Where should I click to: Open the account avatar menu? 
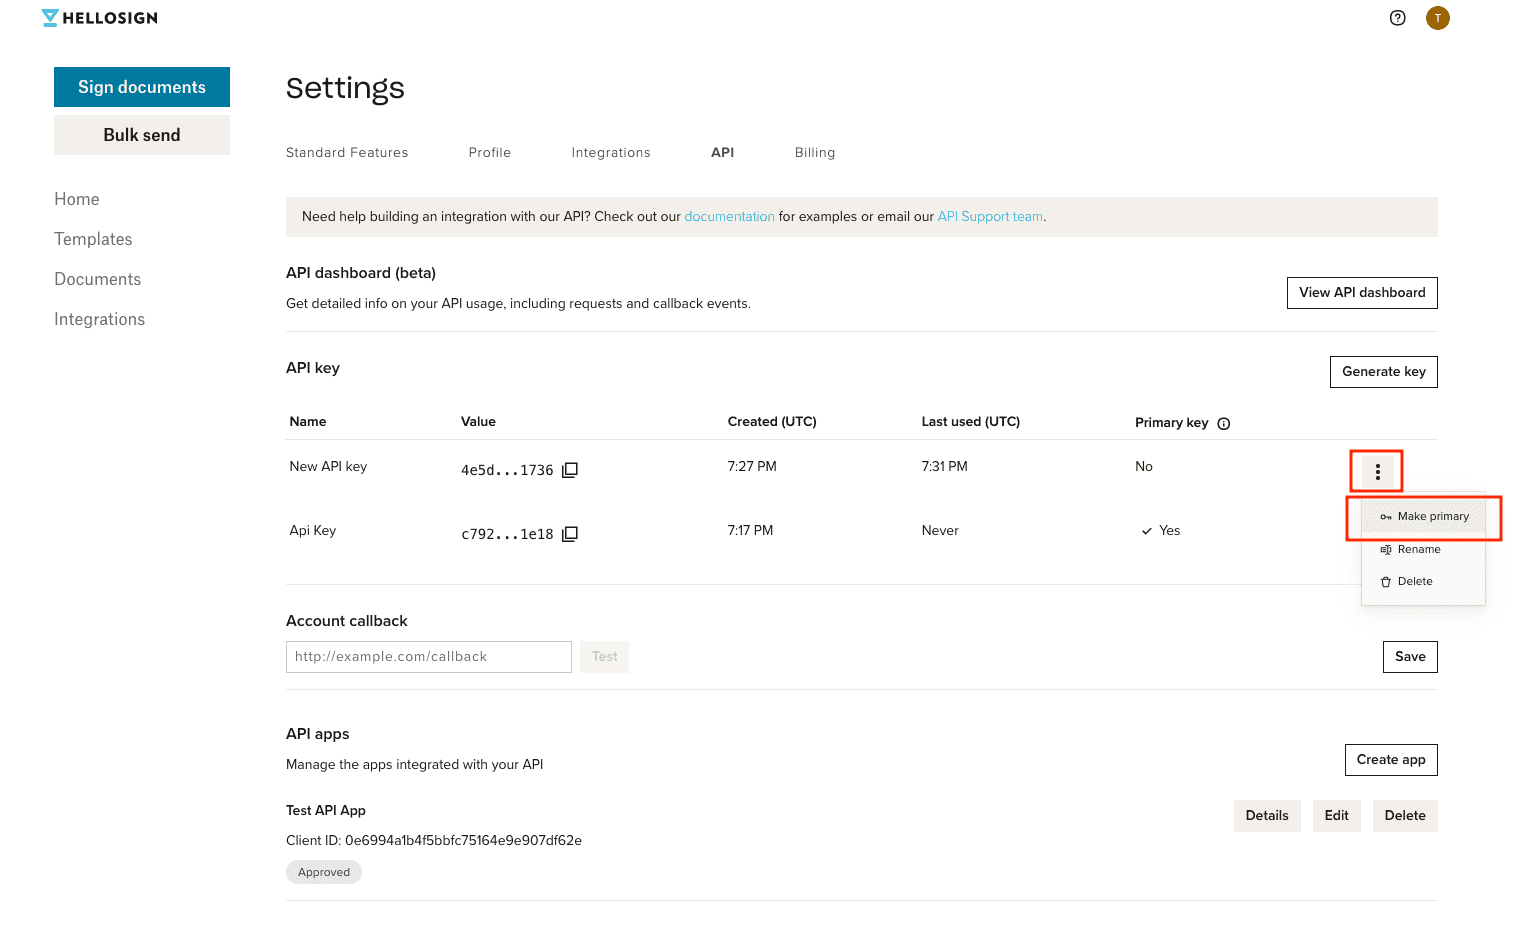click(x=1437, y=17)
